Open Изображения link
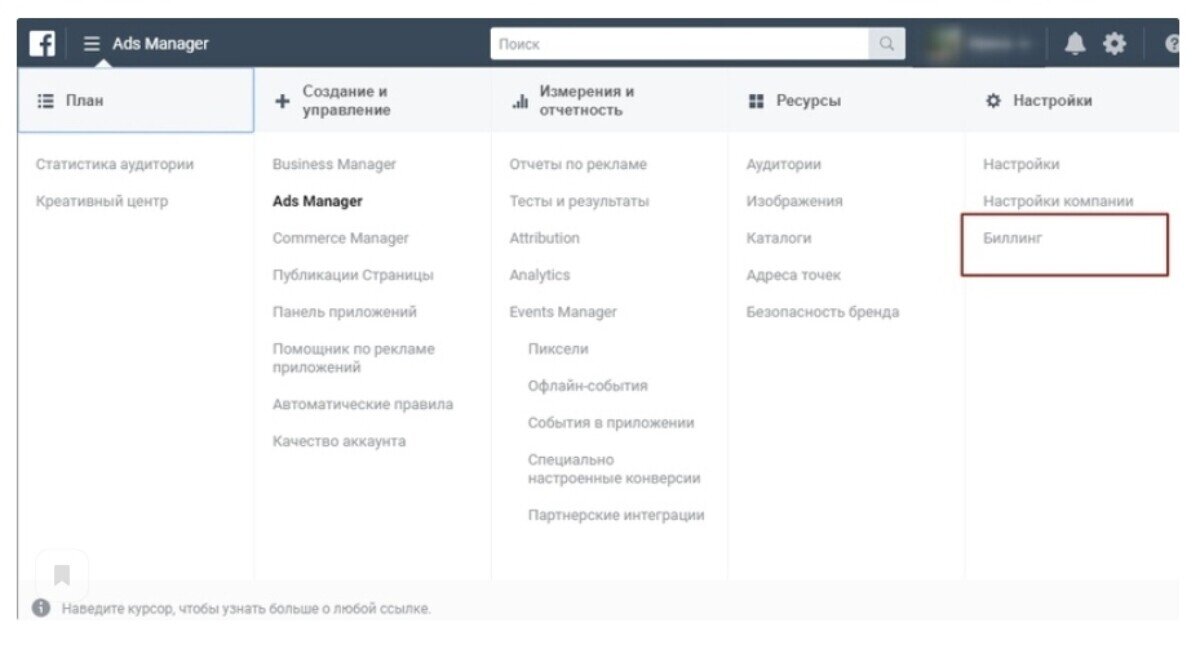Screen dimensions: 1200x654 click(794, 201)
